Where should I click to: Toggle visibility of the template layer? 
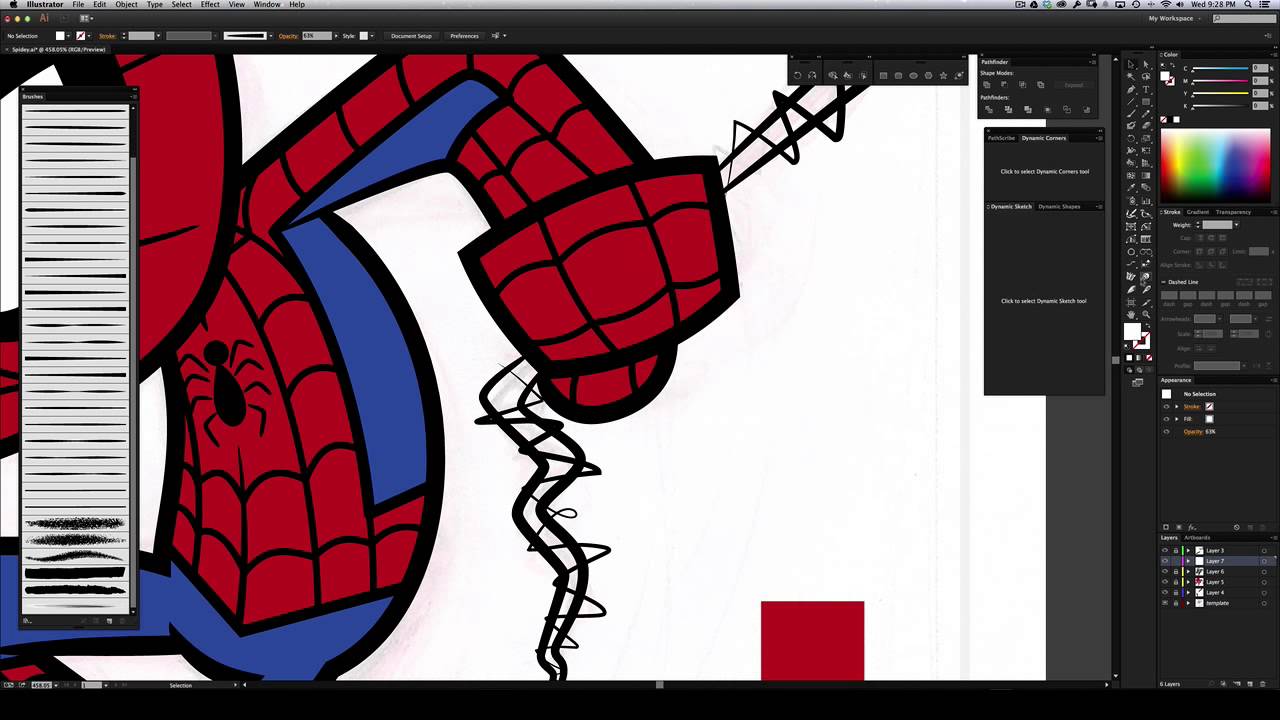pos(1165,602)
